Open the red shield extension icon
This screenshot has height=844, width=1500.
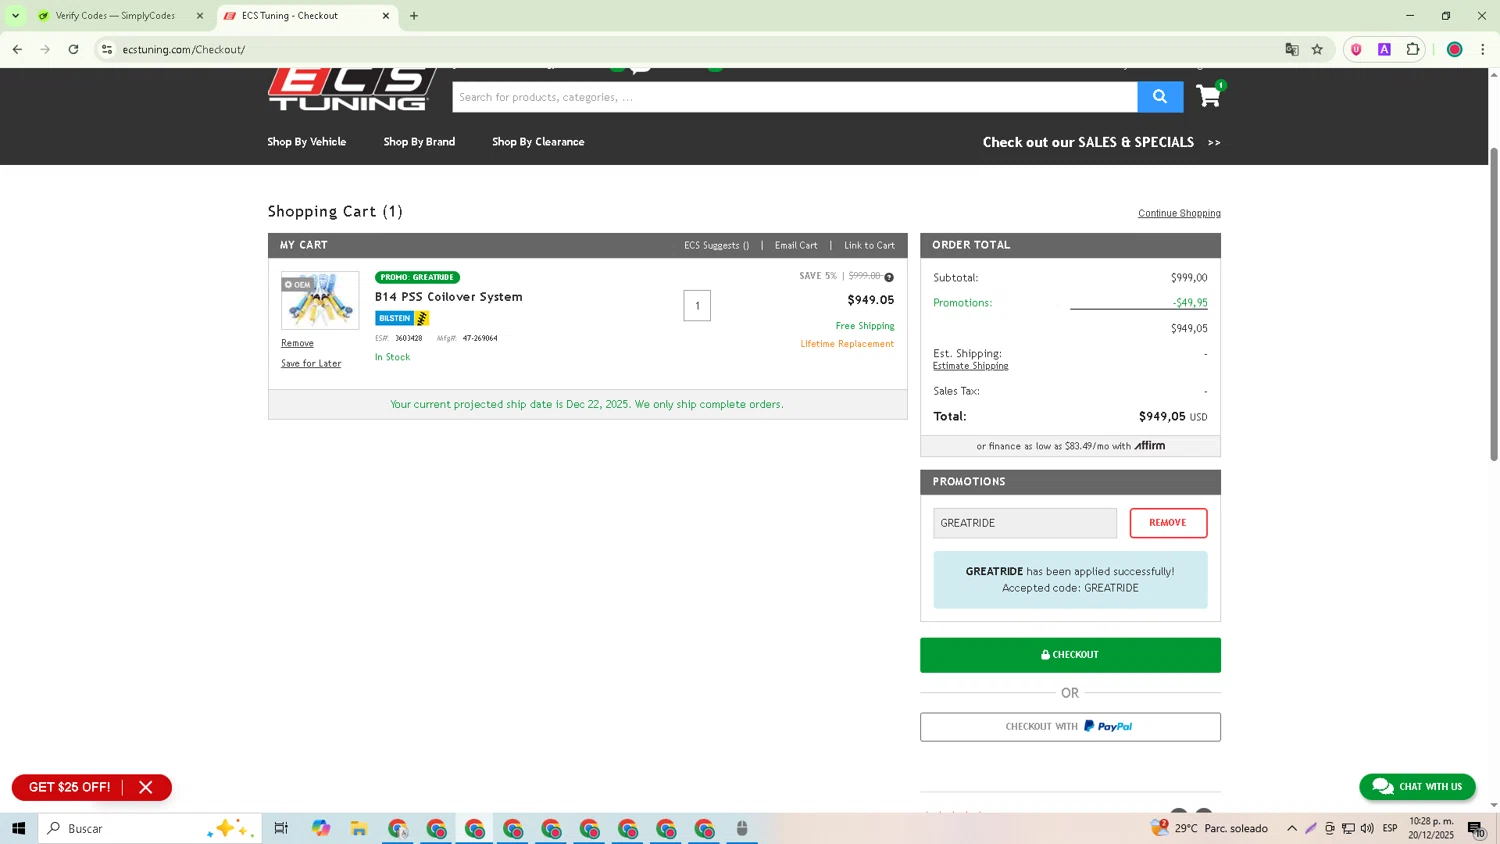tap(1356, 49)
